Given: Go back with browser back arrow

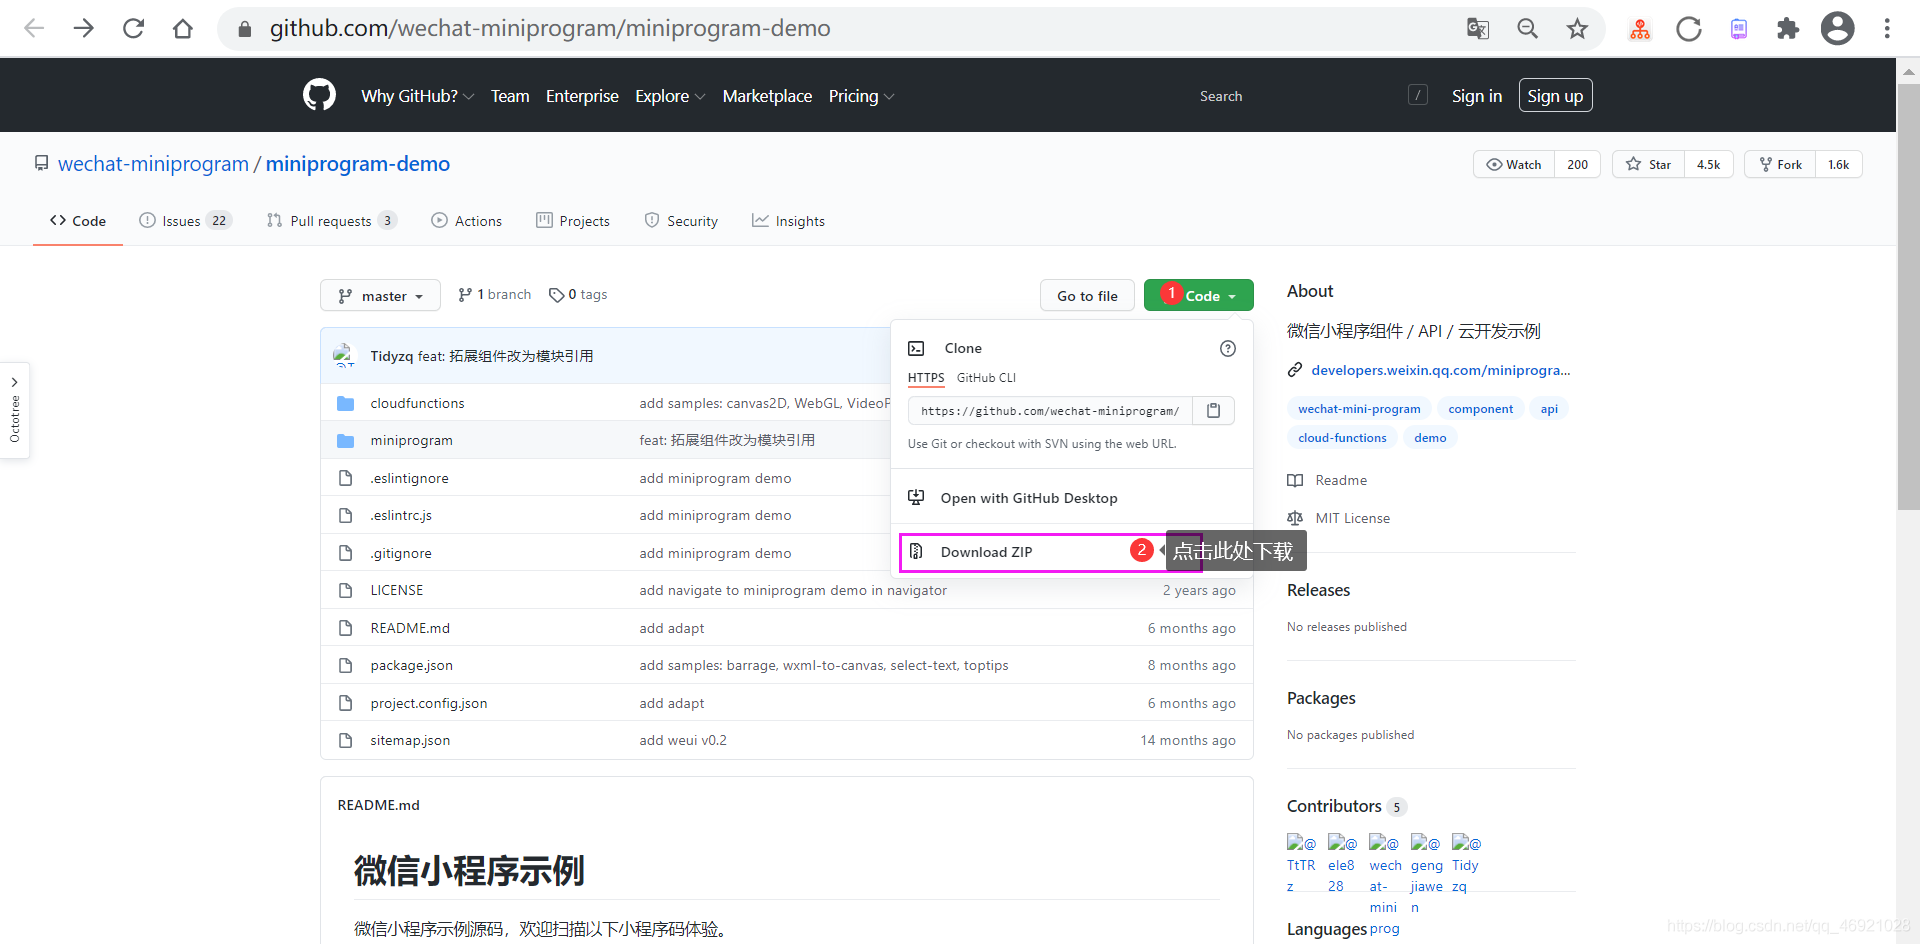Looking at the screenshot, I should 34,28.
